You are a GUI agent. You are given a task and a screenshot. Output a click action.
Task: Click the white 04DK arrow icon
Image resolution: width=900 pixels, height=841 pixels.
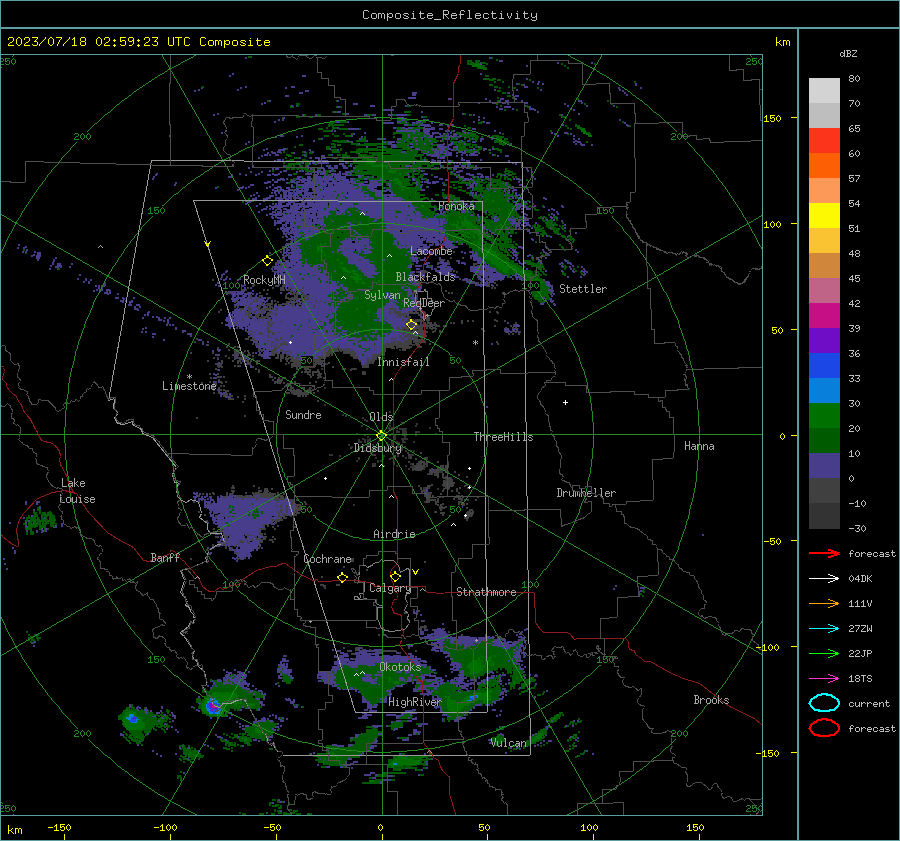pyautogui.click(x=824, y=578)
